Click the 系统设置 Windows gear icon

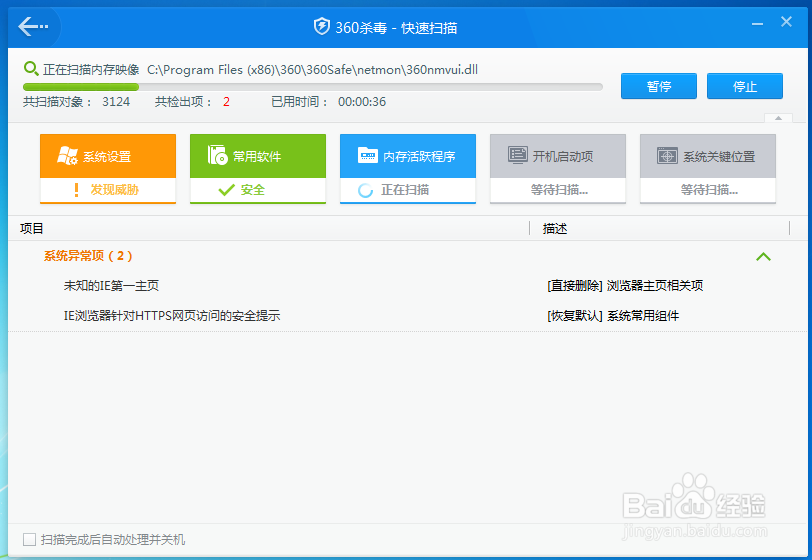[67, 155]
